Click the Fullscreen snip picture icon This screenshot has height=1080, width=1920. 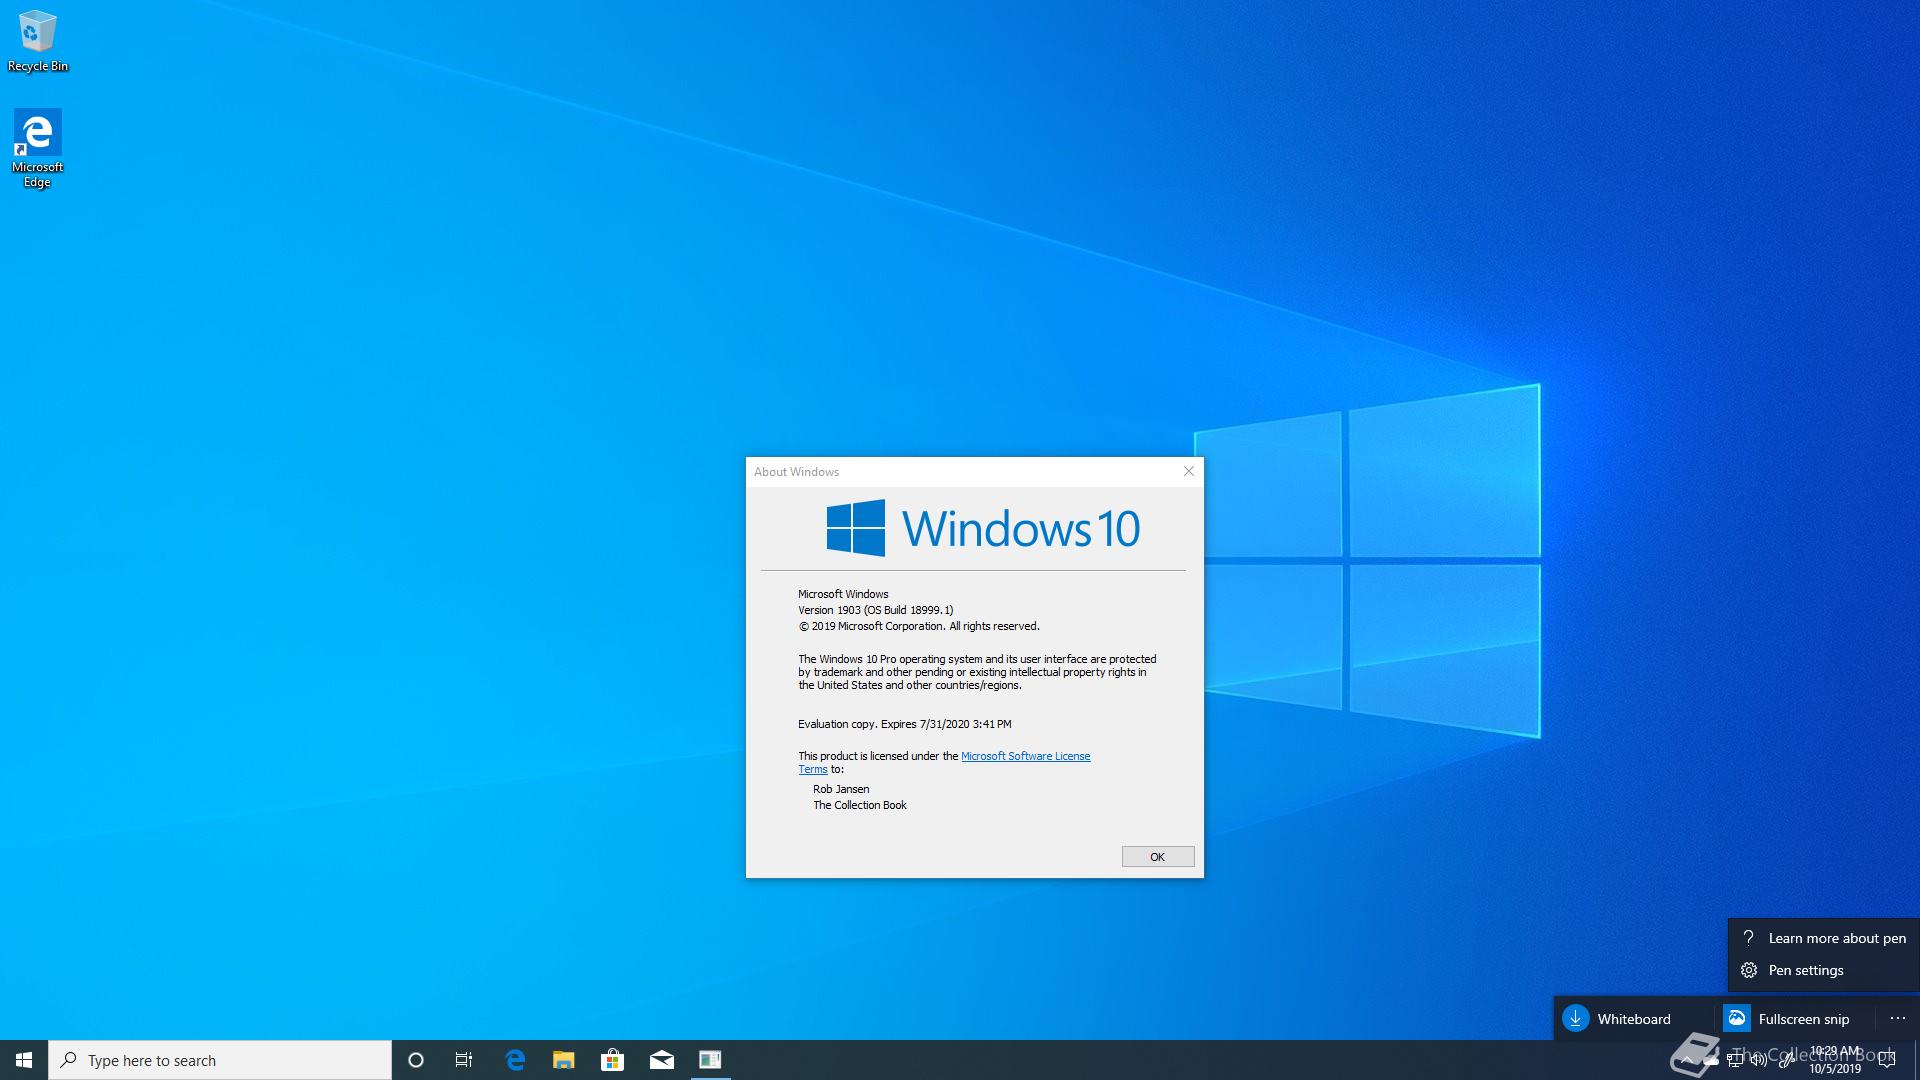[1737, 1018]
